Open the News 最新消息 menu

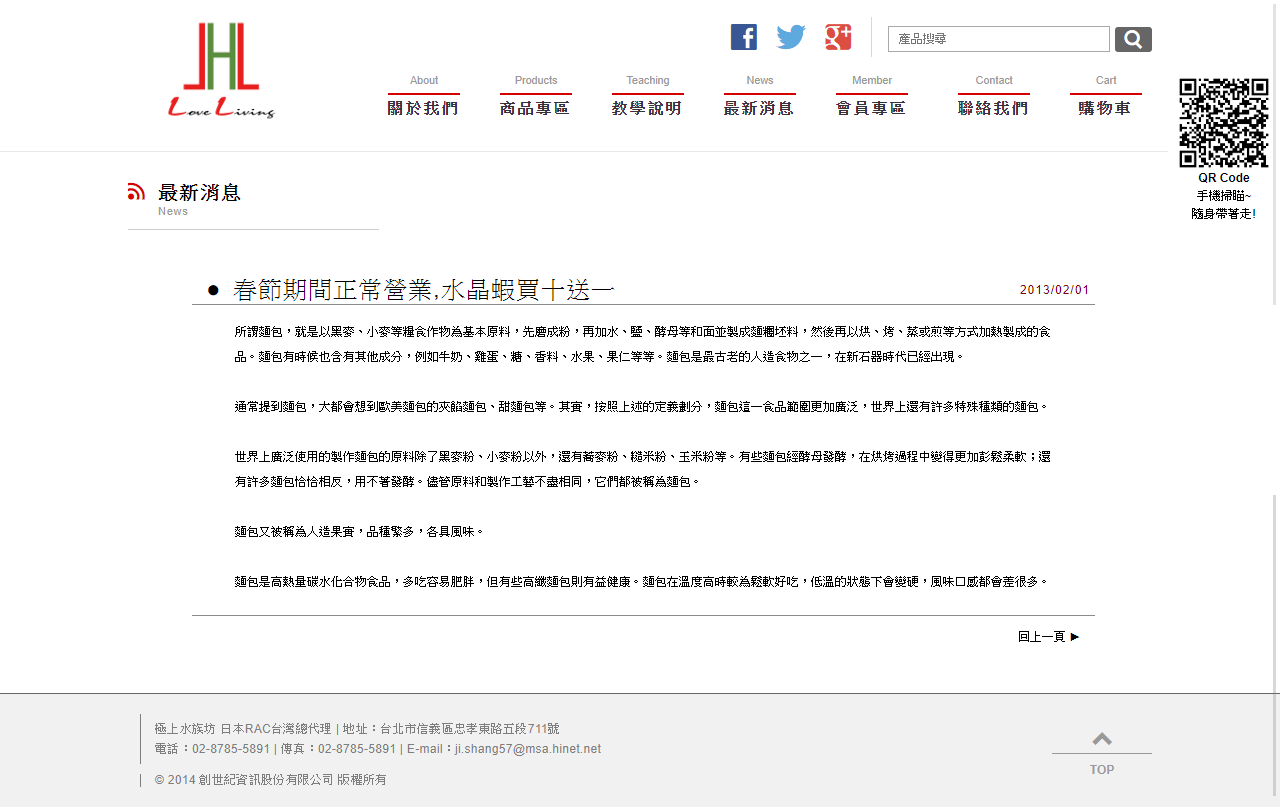[x=760, y=96]
